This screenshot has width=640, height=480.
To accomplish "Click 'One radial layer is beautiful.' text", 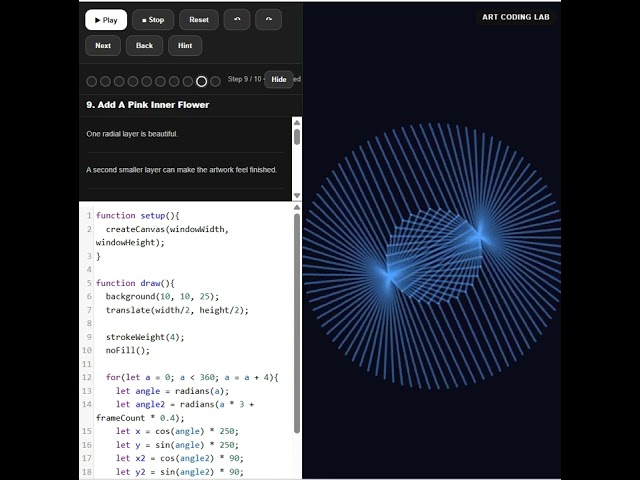I will (x=132, y=134).
